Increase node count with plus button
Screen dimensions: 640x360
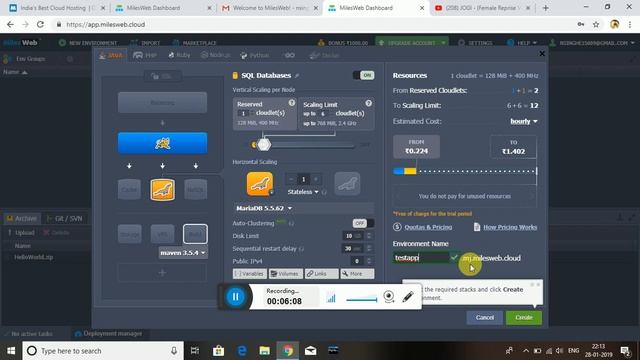point(316,179)
